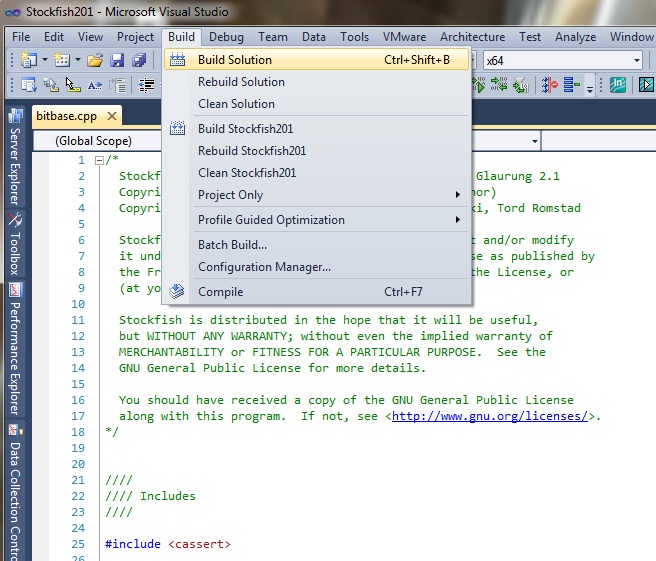The height and width of the screenshot is (561, 656).
Task: Open the x64 platform combo box
Action: (563, 61)
